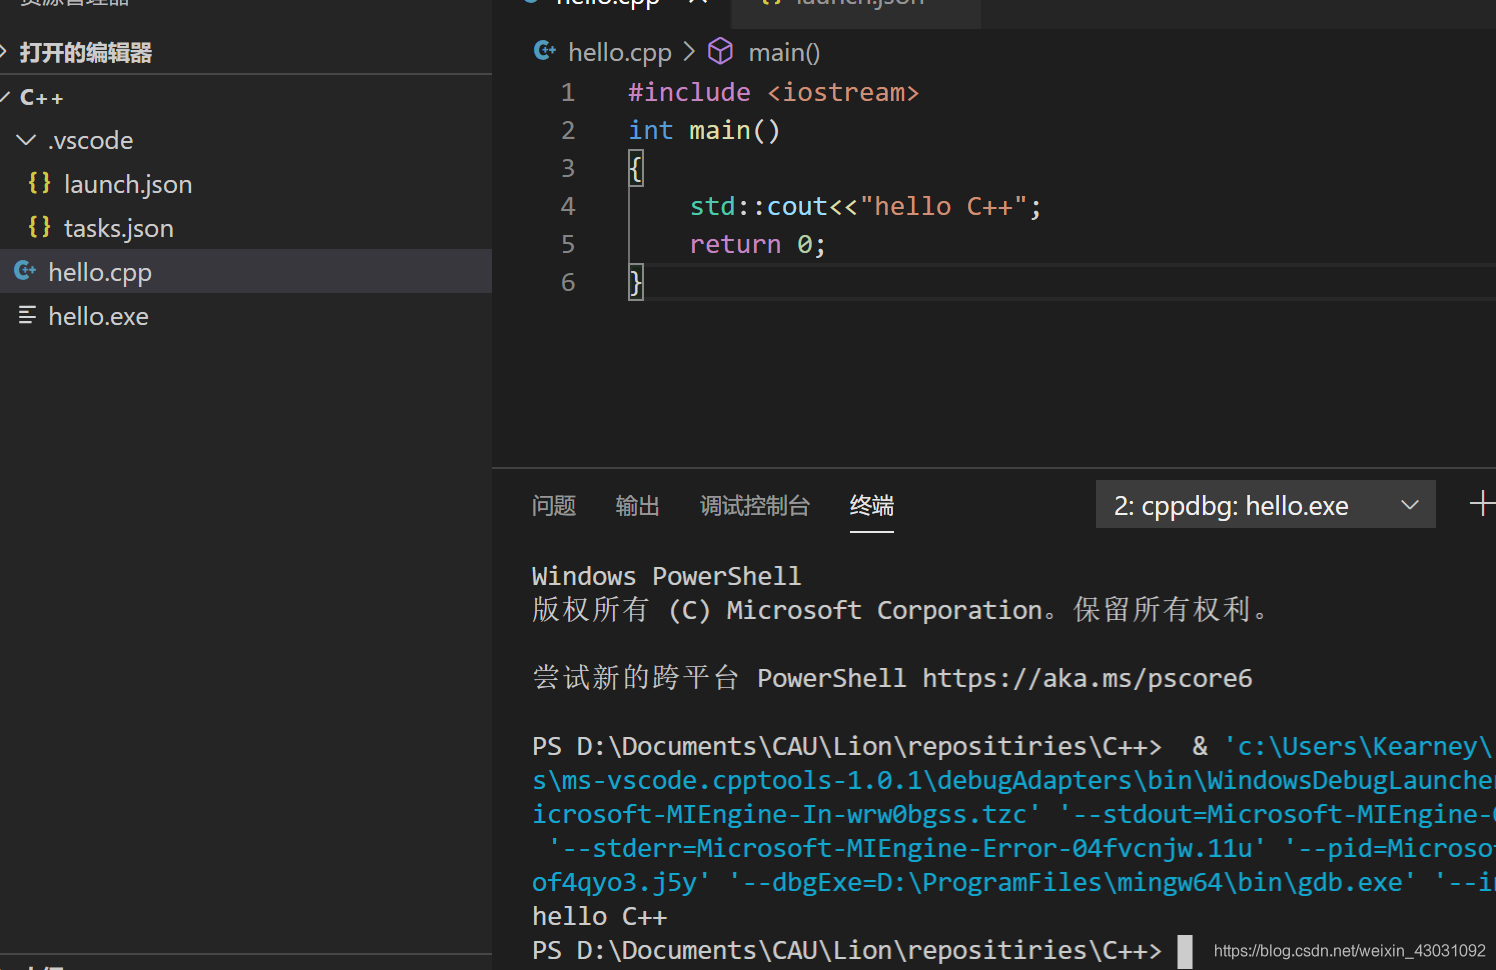
Task: Click the gdb.exe debugger path text in terminal
Action: click(x=1069, y=882)
